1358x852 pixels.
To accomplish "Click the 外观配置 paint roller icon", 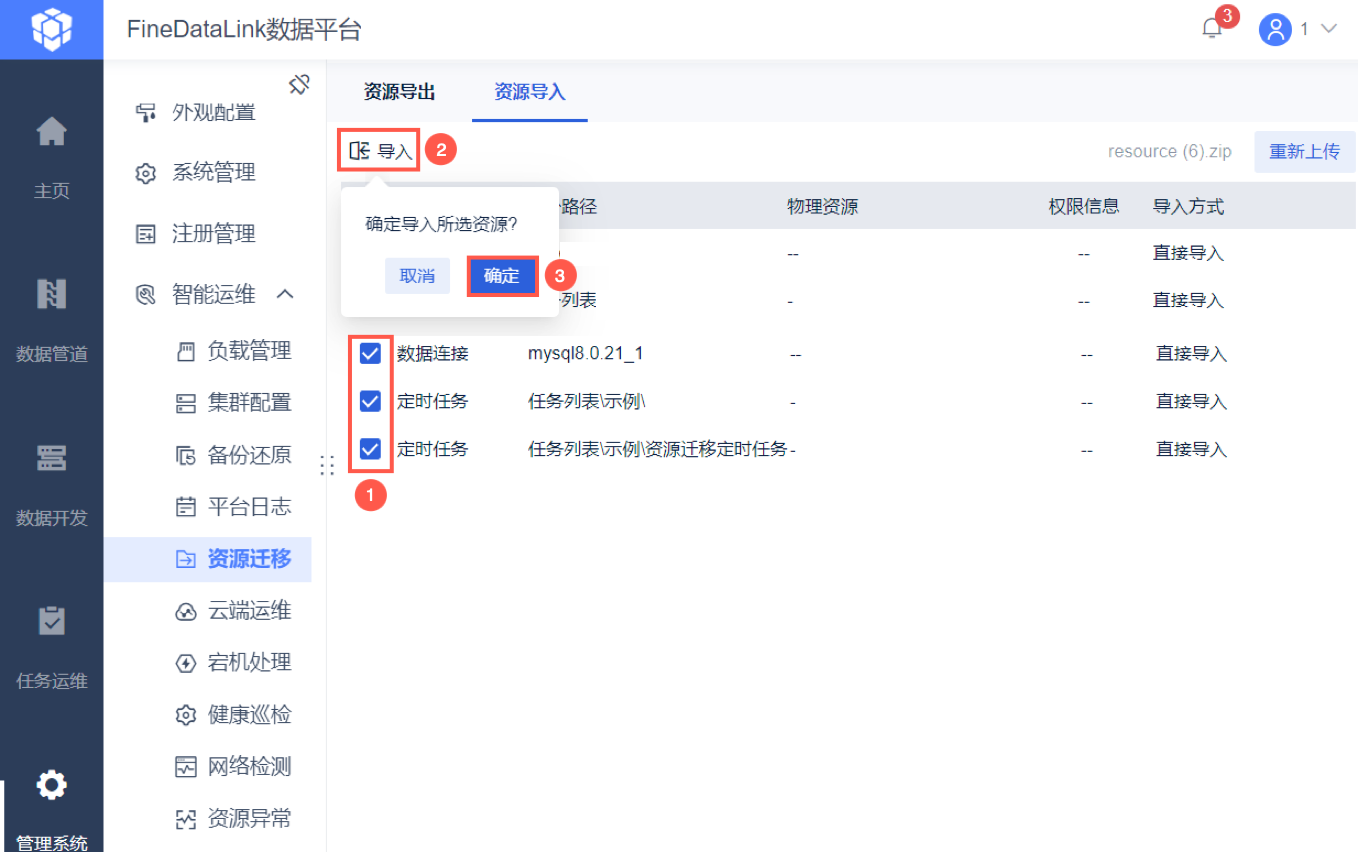I will point(146,113).
